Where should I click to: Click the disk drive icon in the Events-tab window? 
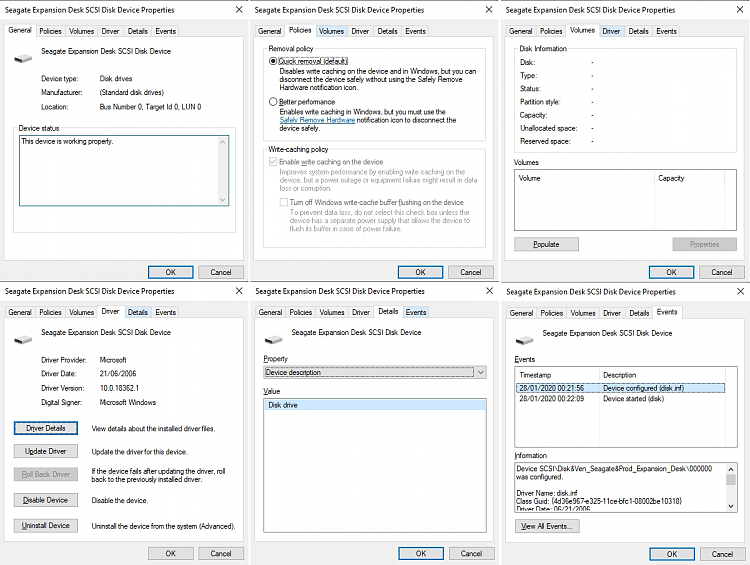[524, 341]
